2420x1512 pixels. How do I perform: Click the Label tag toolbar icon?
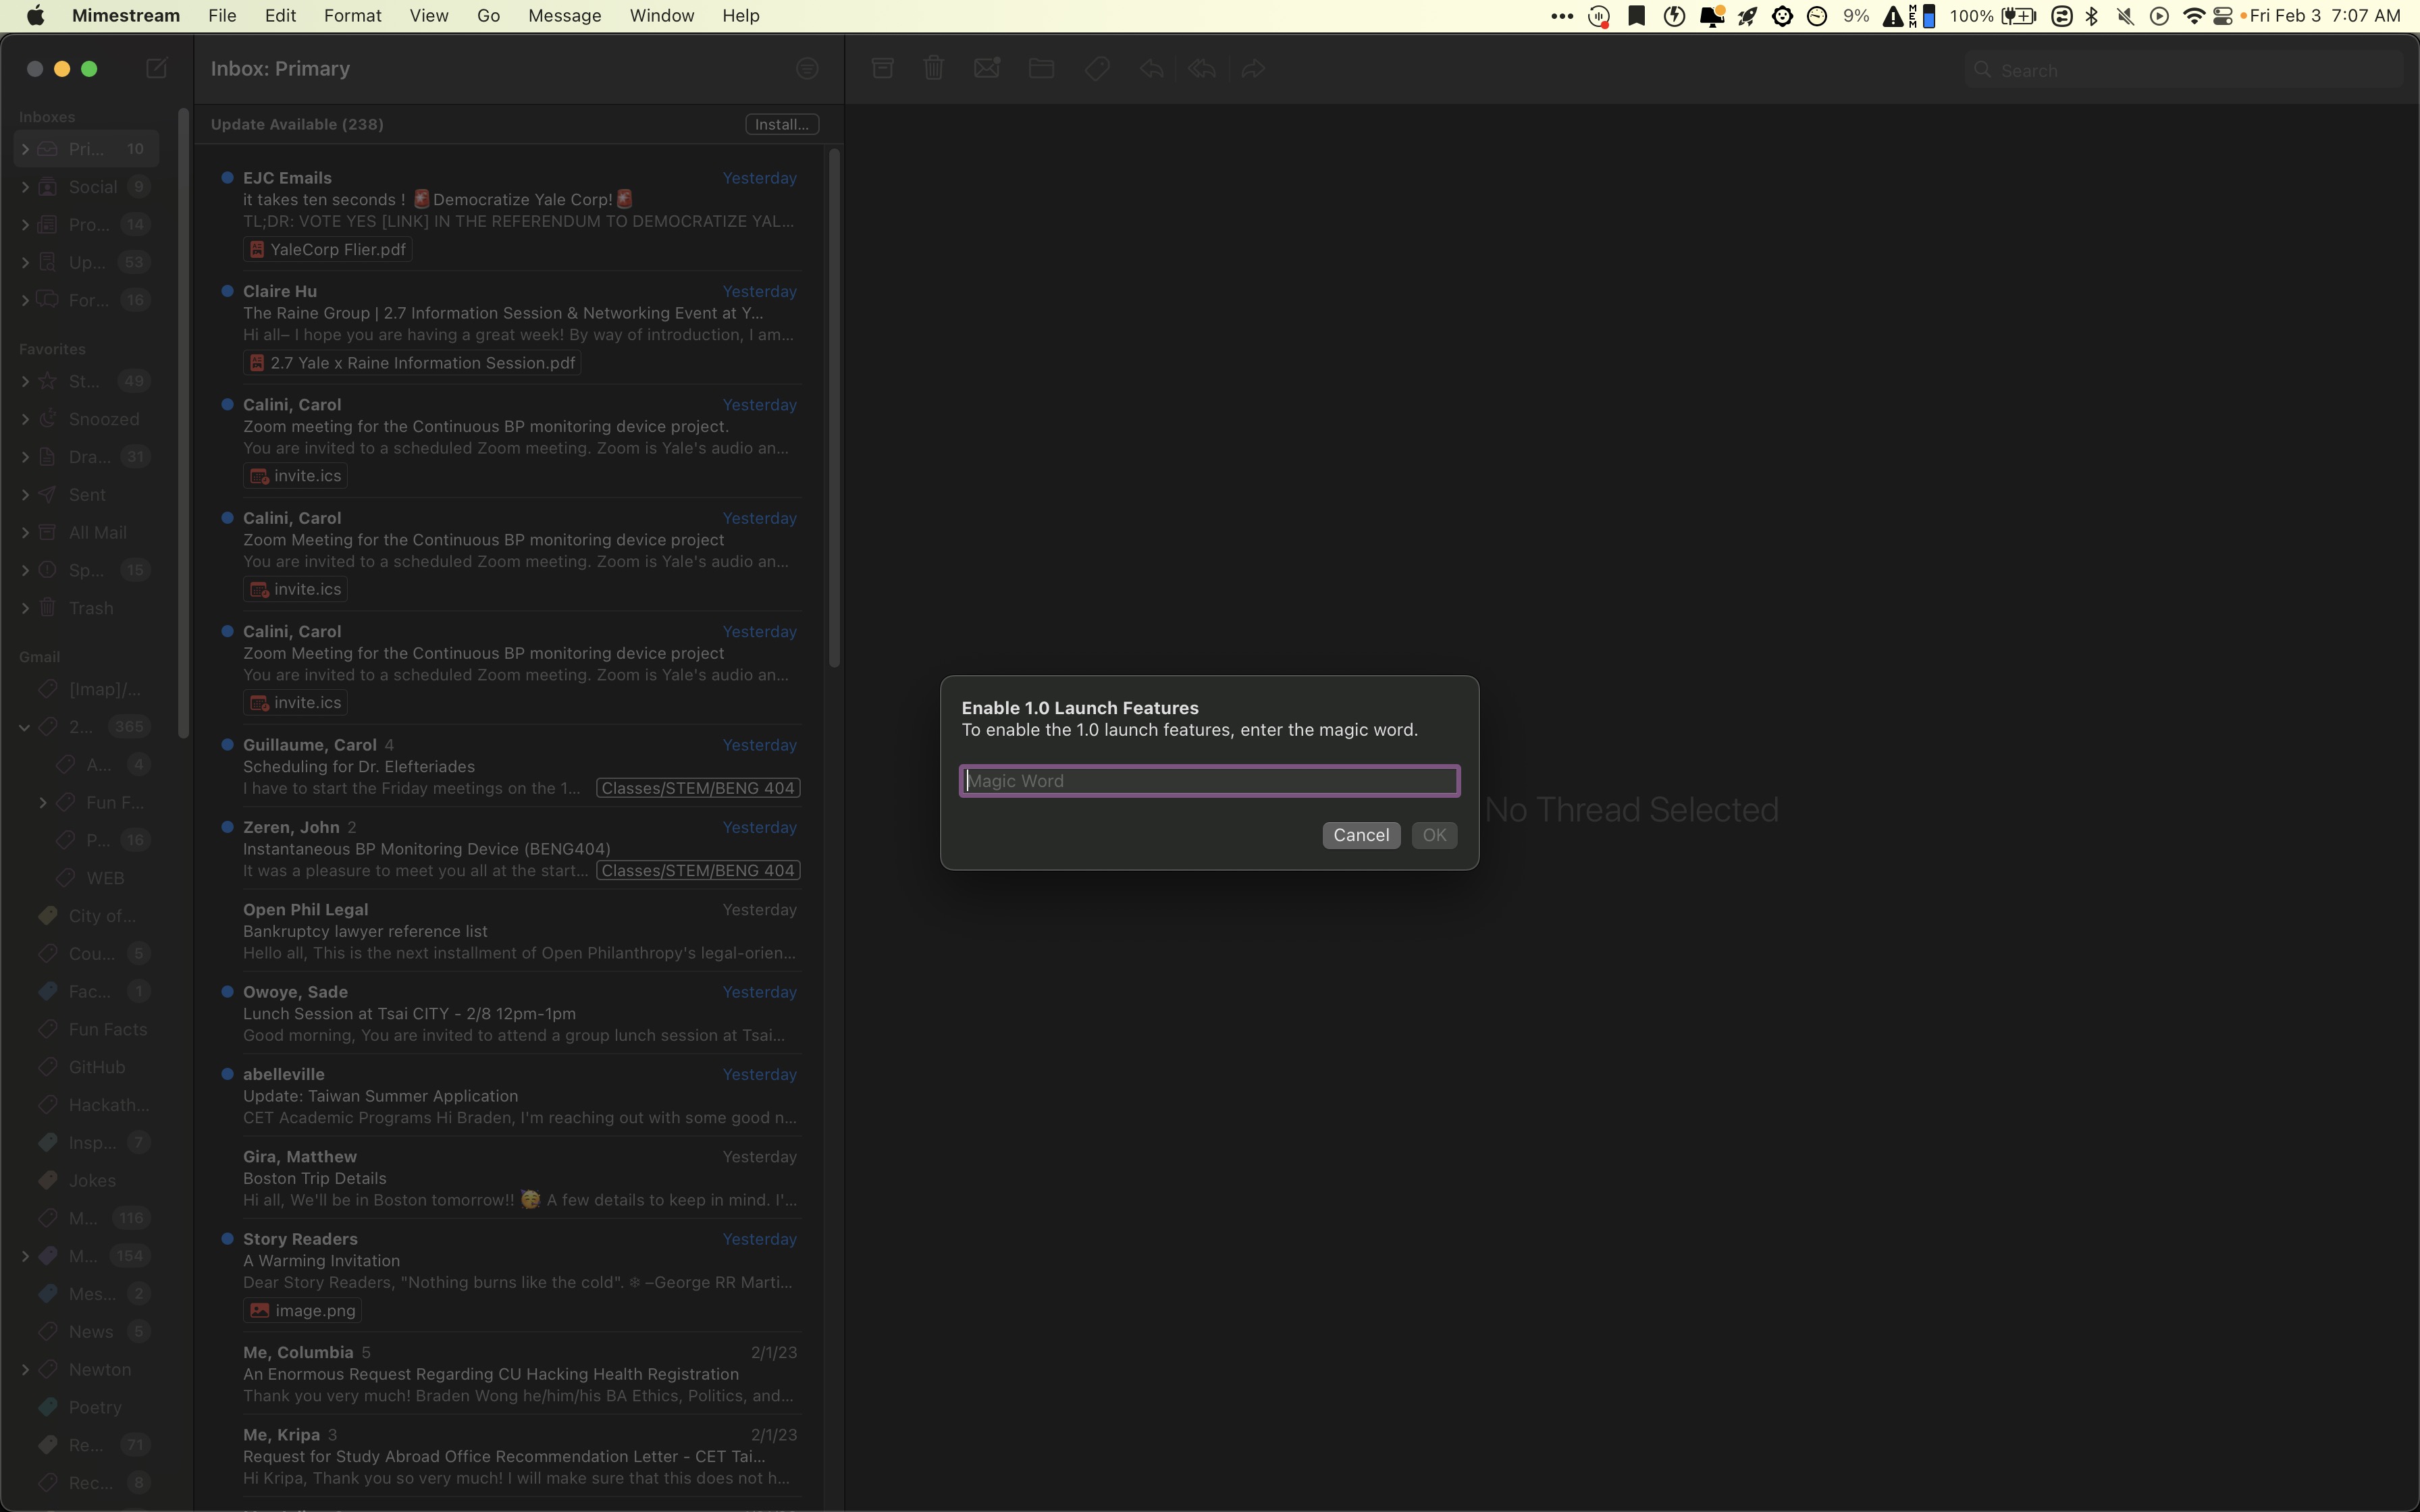click(x=1097, y=69)
